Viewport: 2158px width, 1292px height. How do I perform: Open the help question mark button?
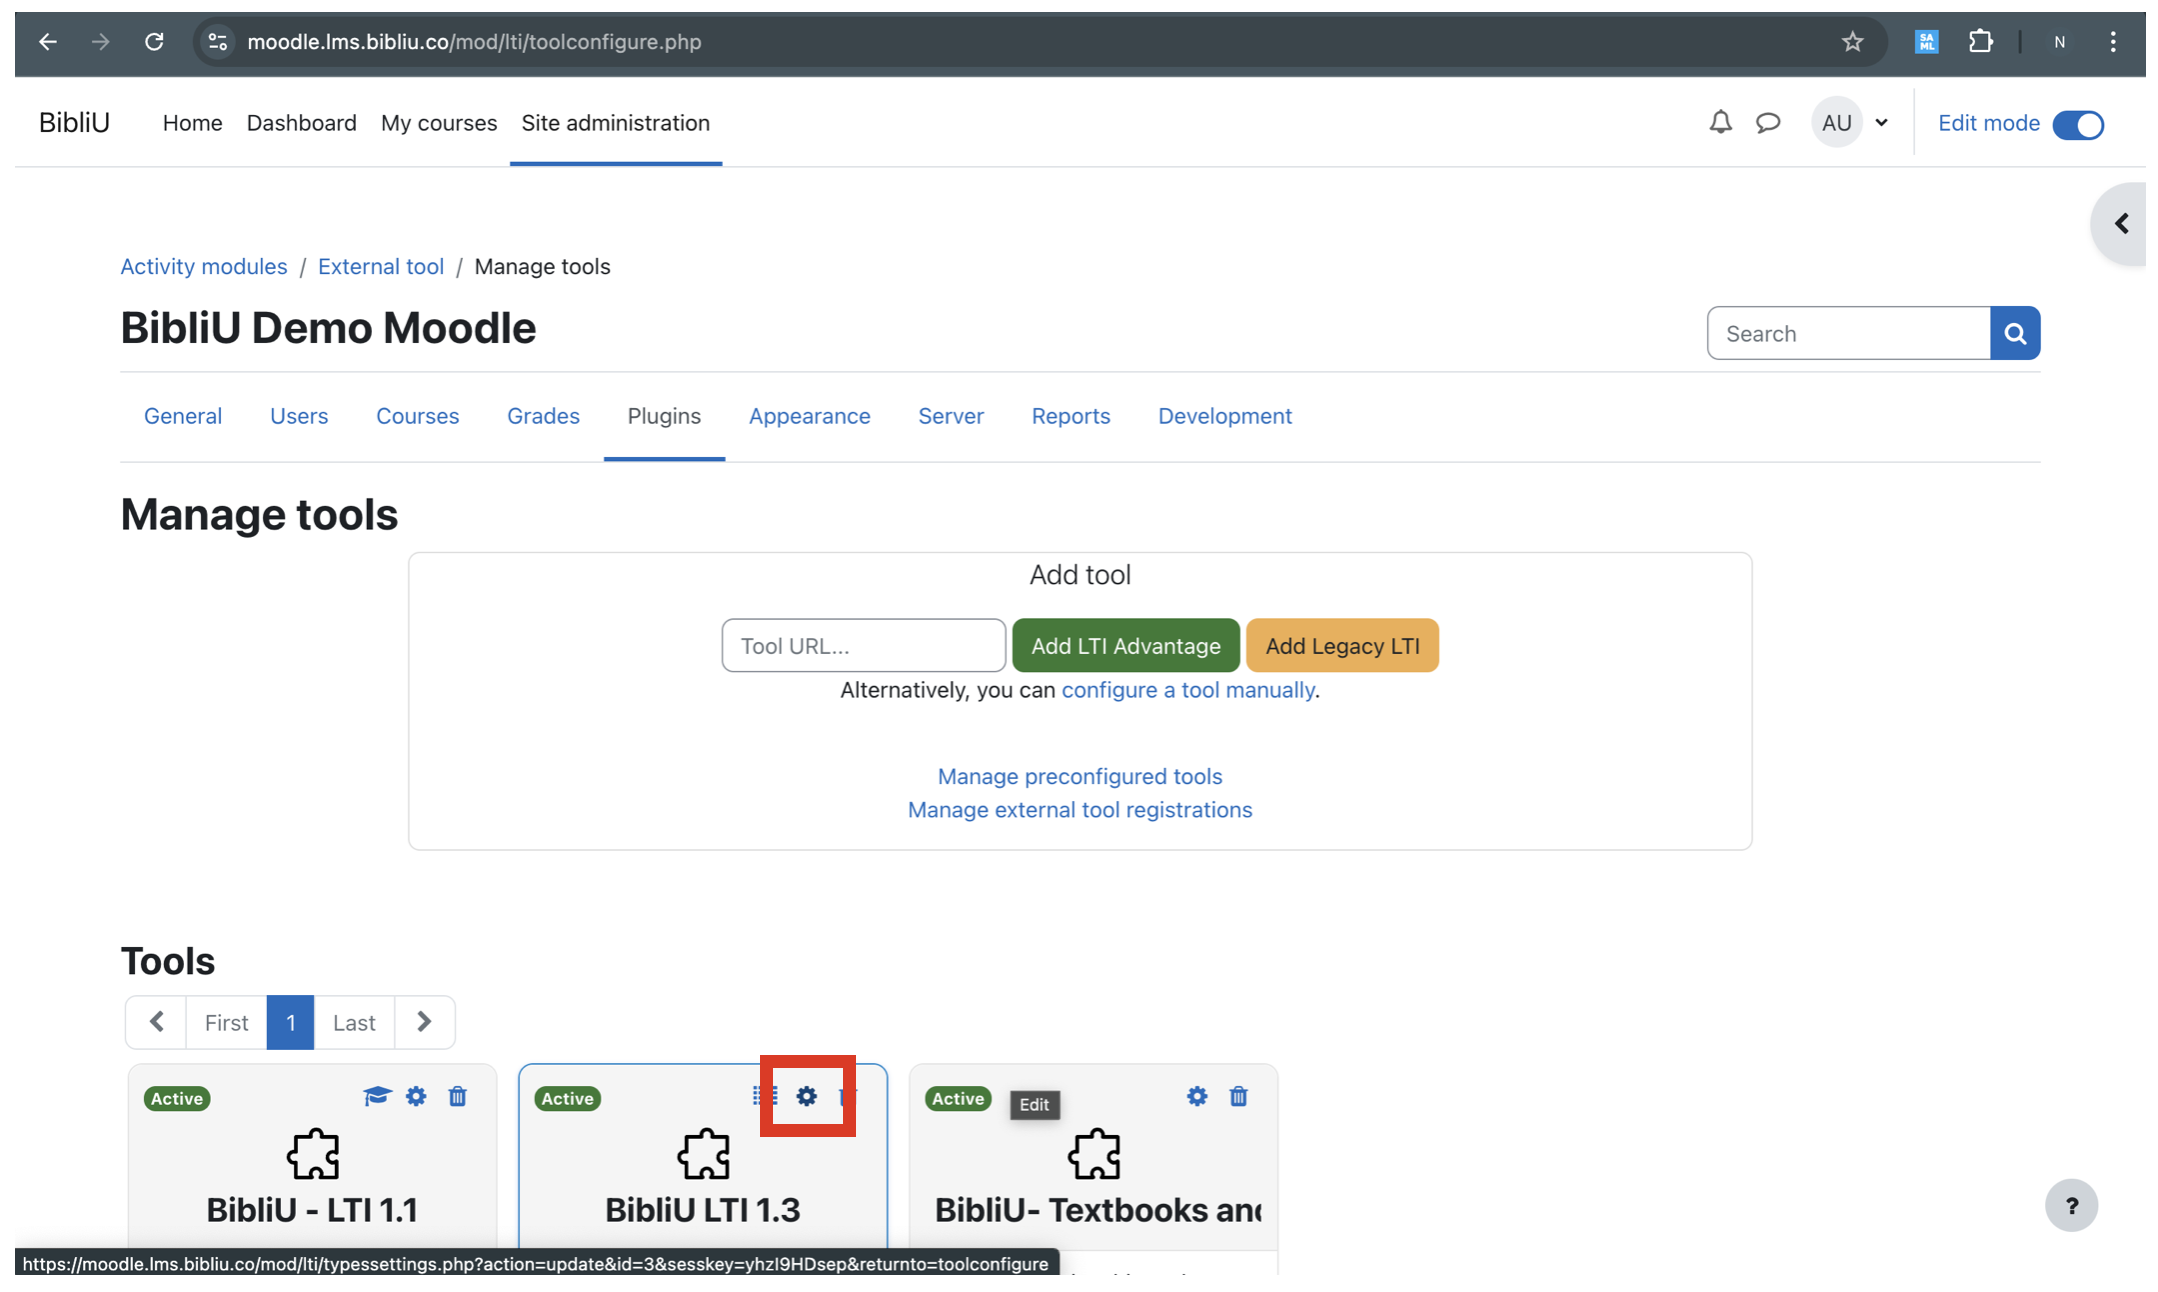click(2071, 1205)
